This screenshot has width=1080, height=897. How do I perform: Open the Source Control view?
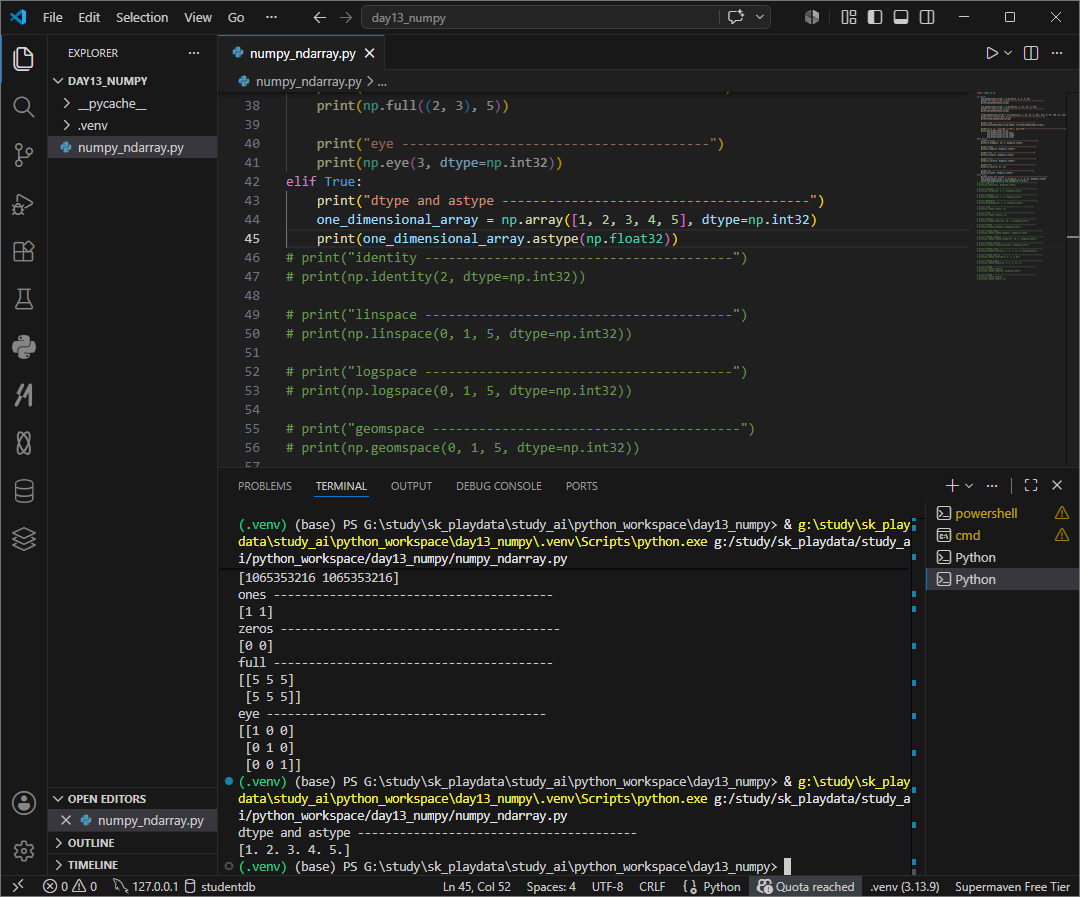point(23,155)
